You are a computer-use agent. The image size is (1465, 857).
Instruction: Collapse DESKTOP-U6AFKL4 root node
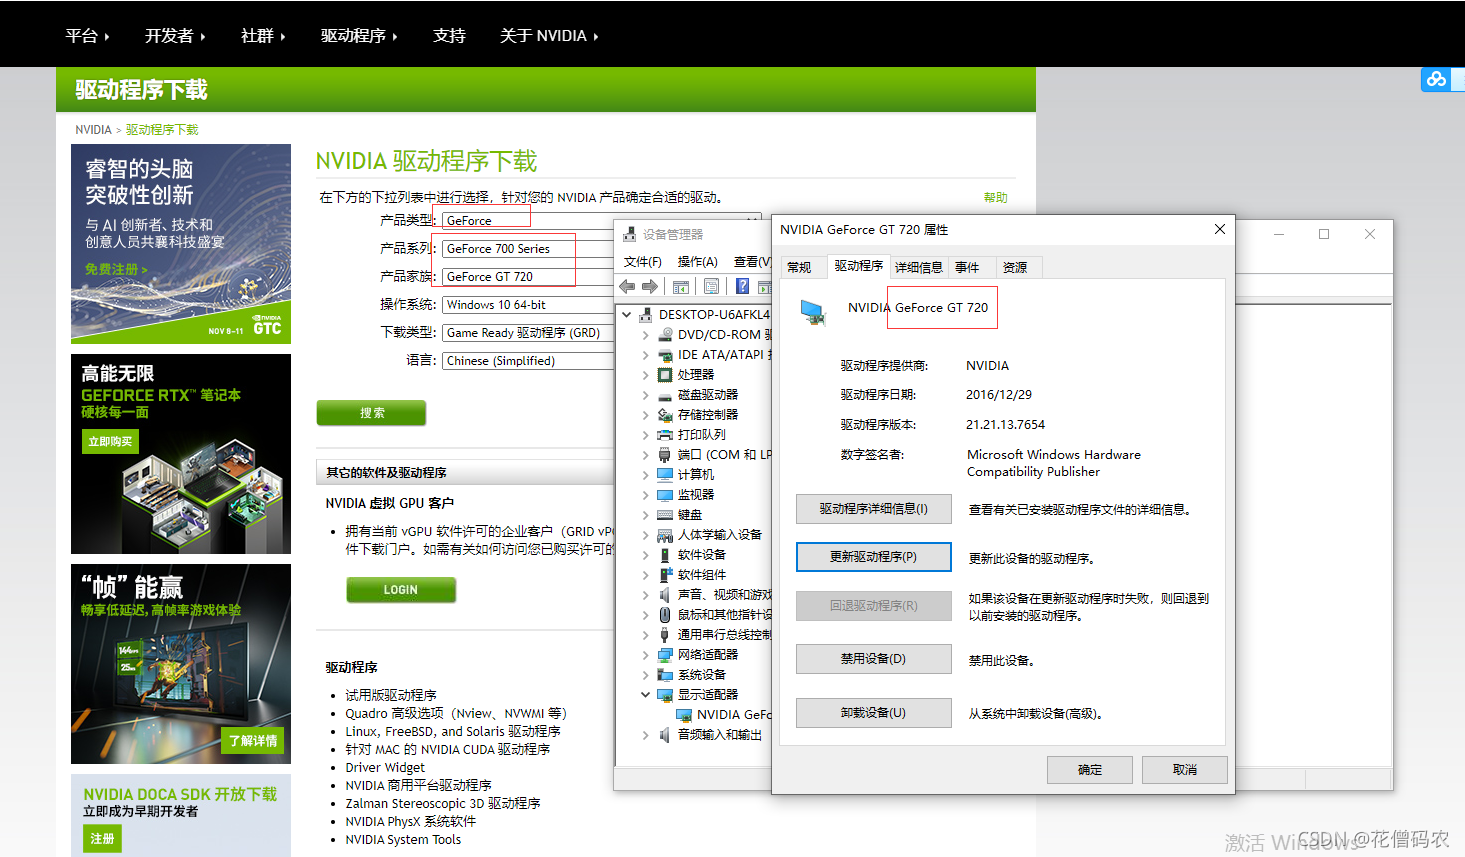tap(627, 314)
